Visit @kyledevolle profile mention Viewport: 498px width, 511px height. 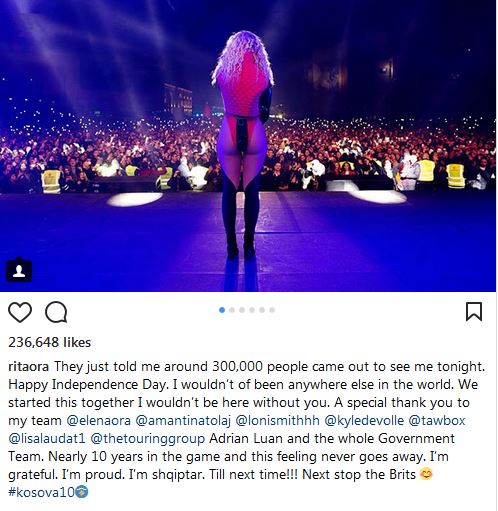(x=364, y=420)
